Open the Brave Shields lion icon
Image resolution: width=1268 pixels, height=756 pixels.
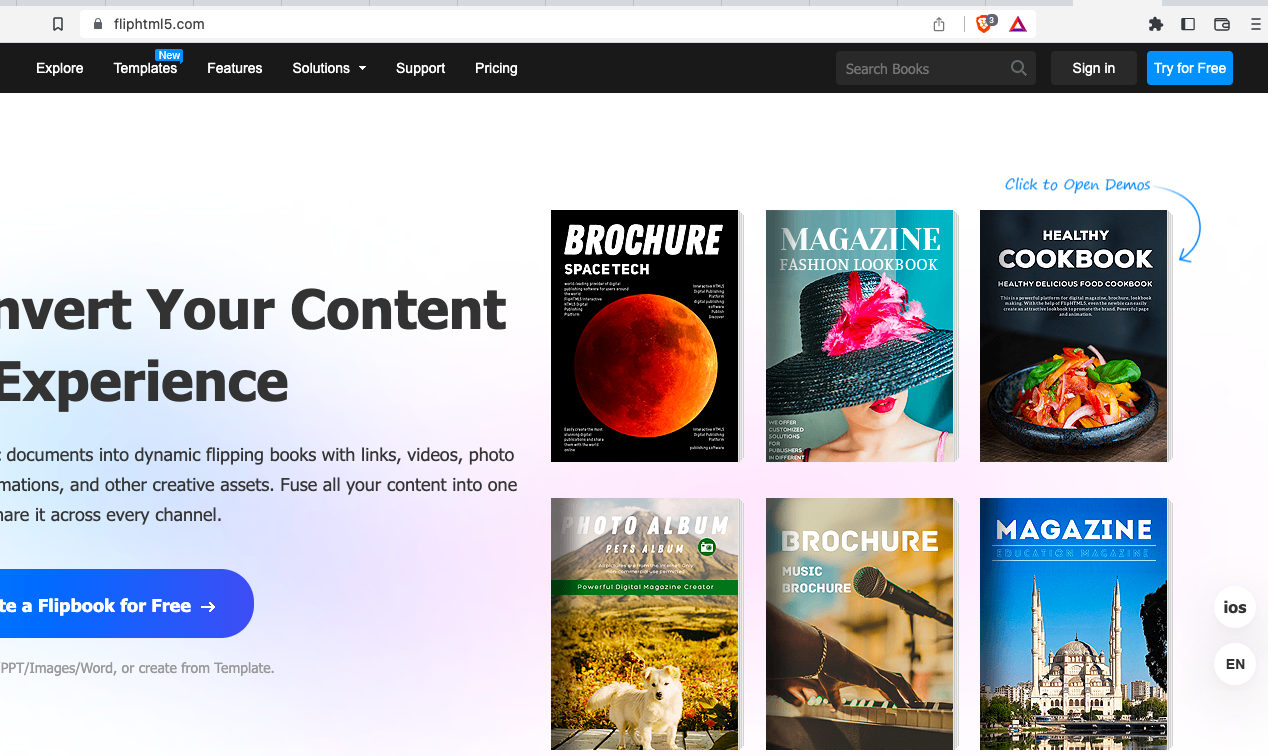pos(986,24)
